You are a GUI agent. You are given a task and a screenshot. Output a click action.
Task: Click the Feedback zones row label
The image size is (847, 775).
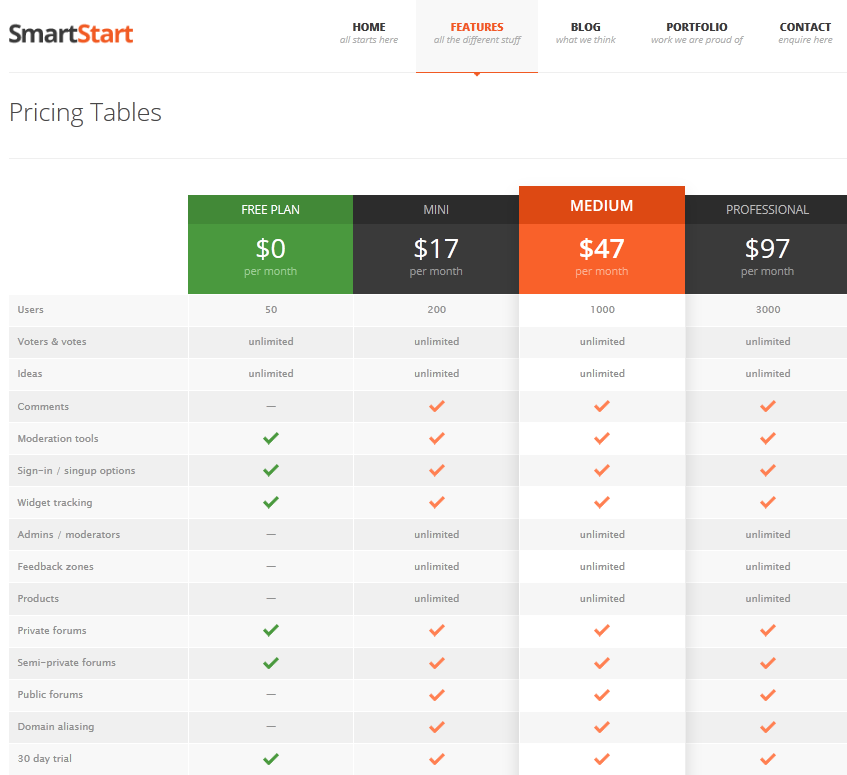pos(55,566)
